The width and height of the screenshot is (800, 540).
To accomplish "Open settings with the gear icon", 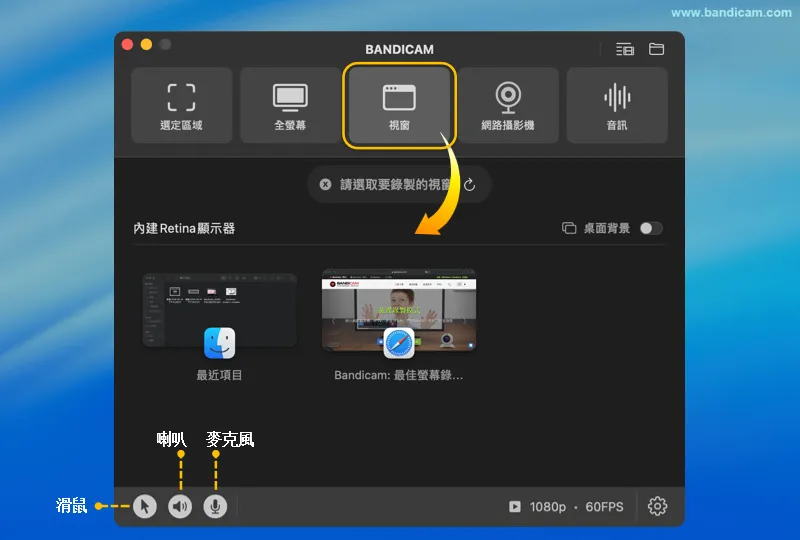I will point(657,506).
